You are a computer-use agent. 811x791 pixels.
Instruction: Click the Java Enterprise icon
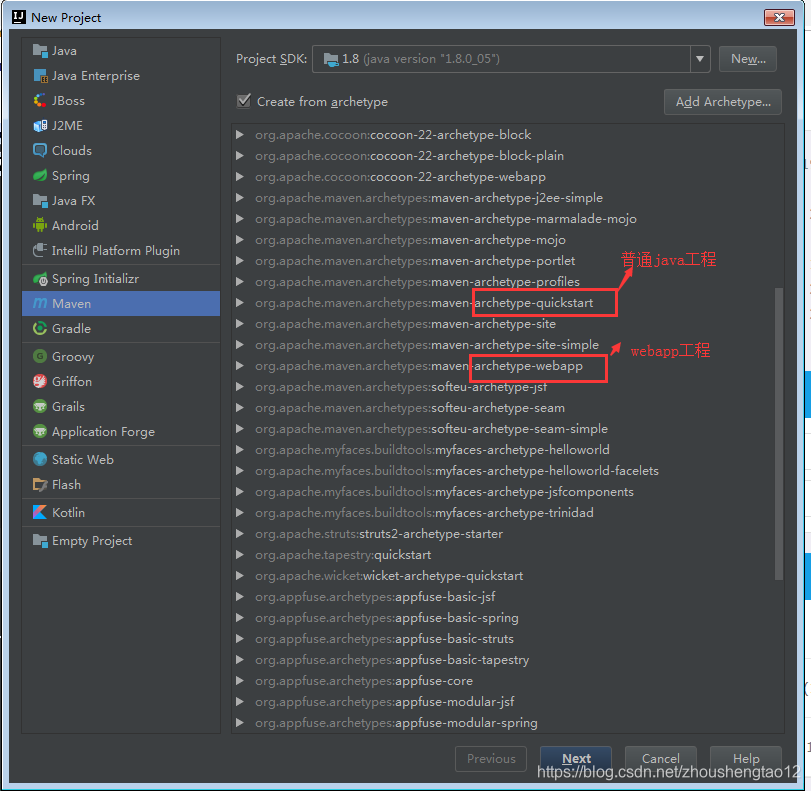(x=40, y=76)
